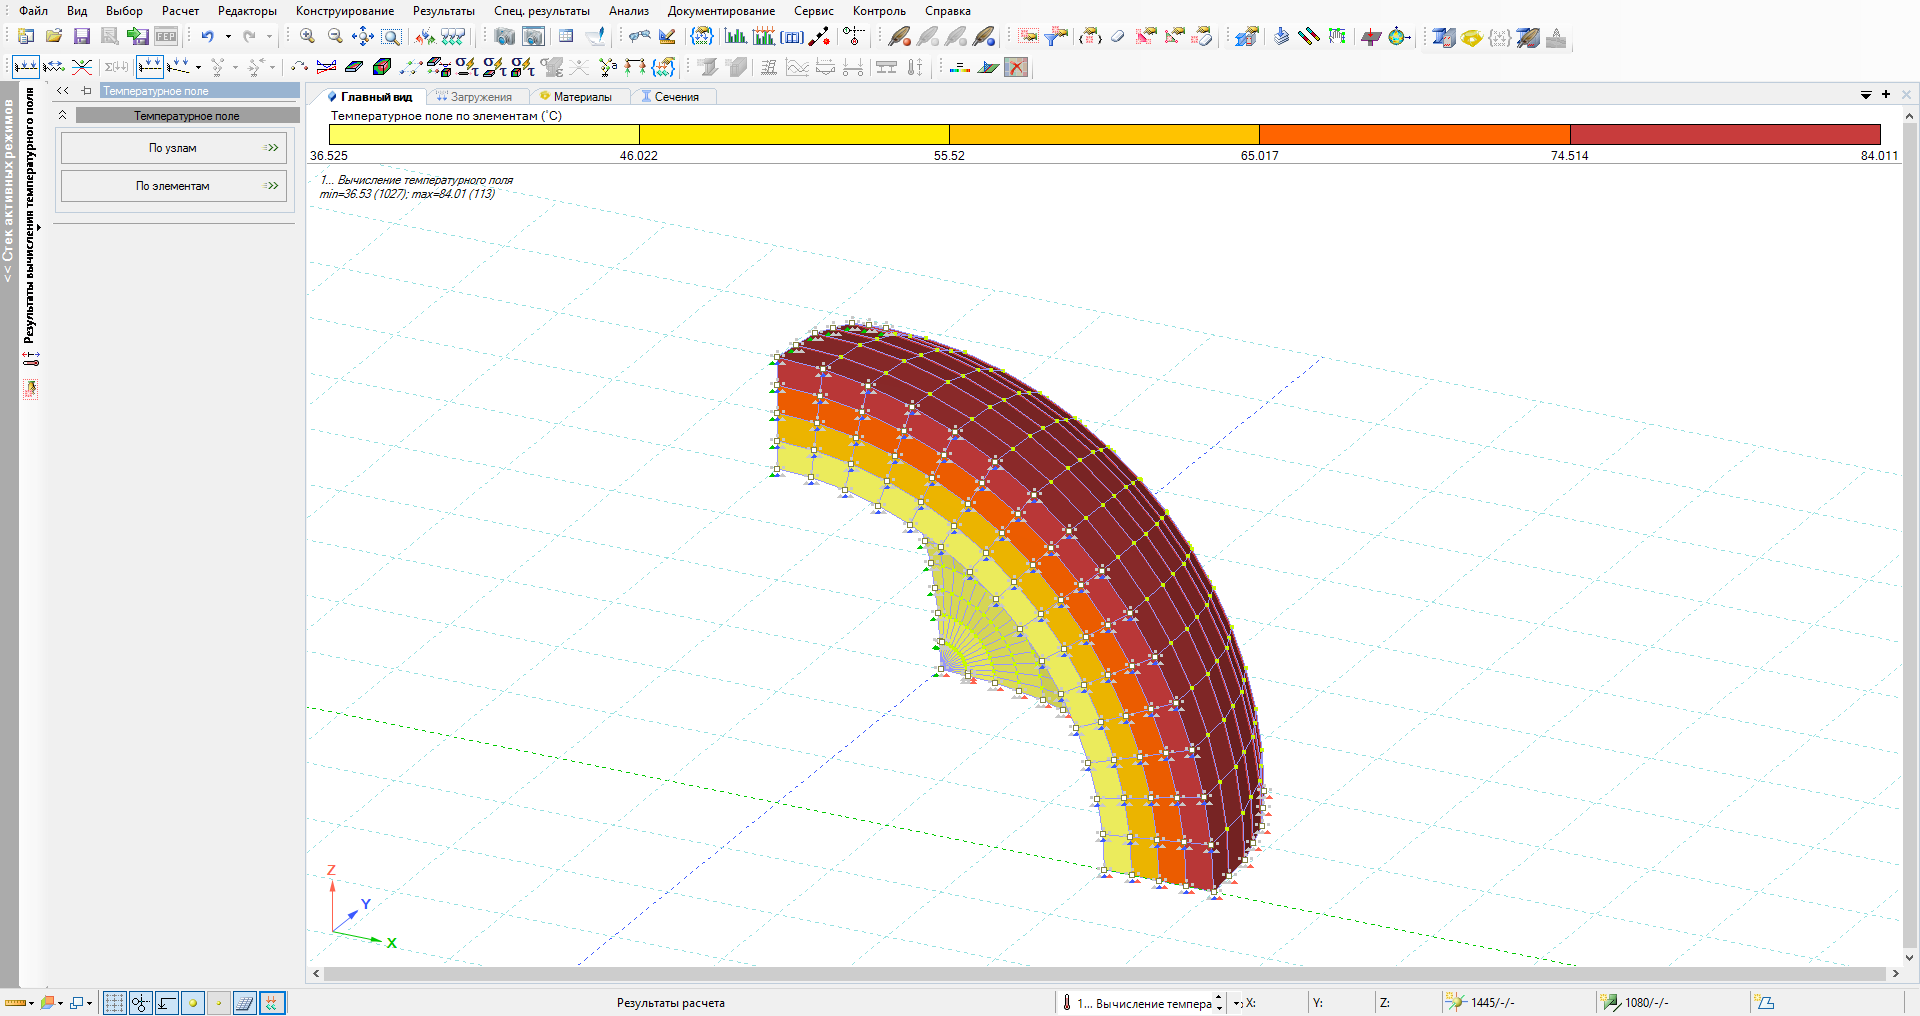Viewport: 1920px width, 1016px height.
Task: Click the camera snapshot icon
Action: point(505,37)
